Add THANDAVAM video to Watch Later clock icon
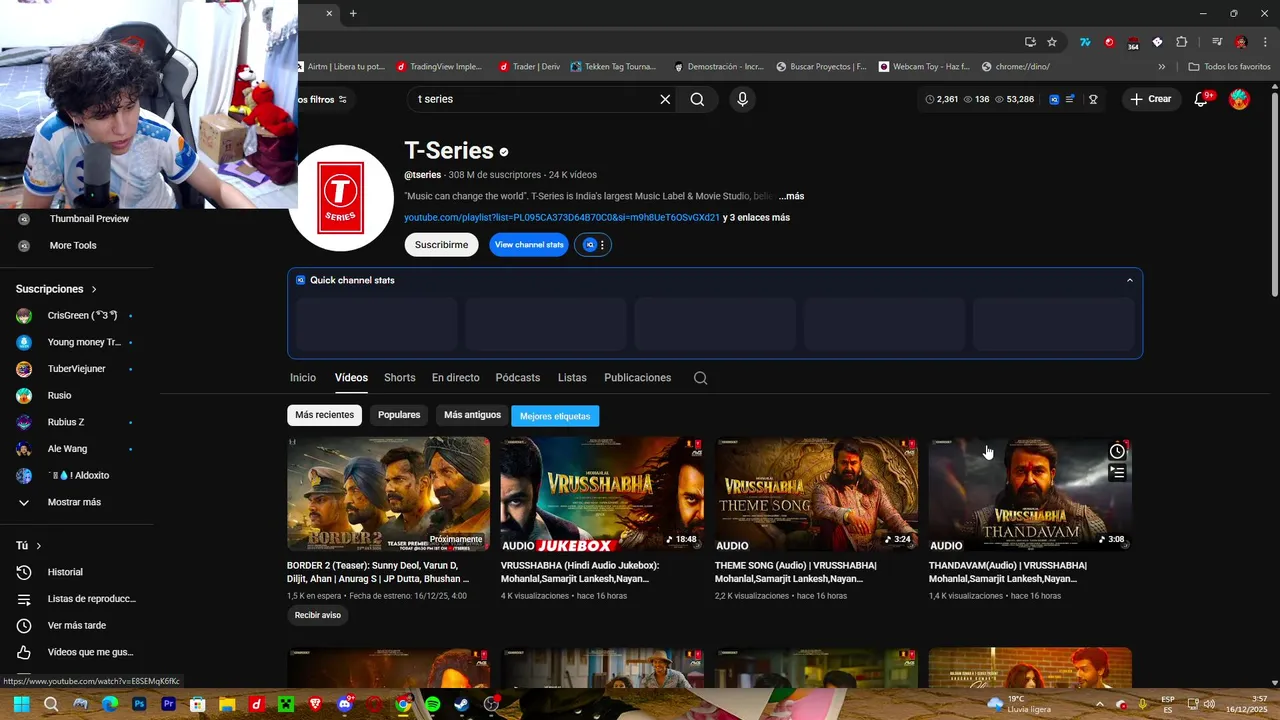Screen dimensions: 1280x720 point(1117,451)
